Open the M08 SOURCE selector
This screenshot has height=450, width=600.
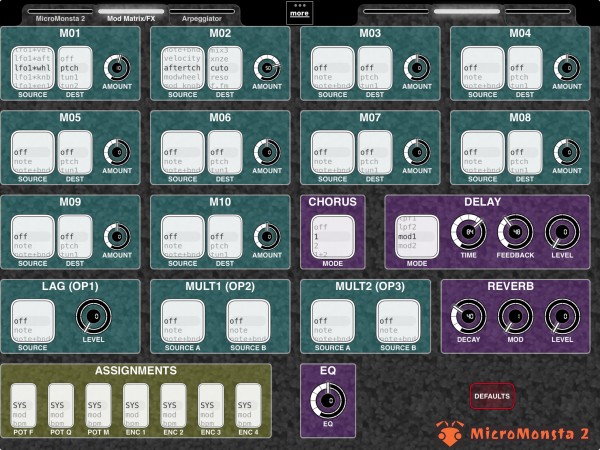point(483,152)
